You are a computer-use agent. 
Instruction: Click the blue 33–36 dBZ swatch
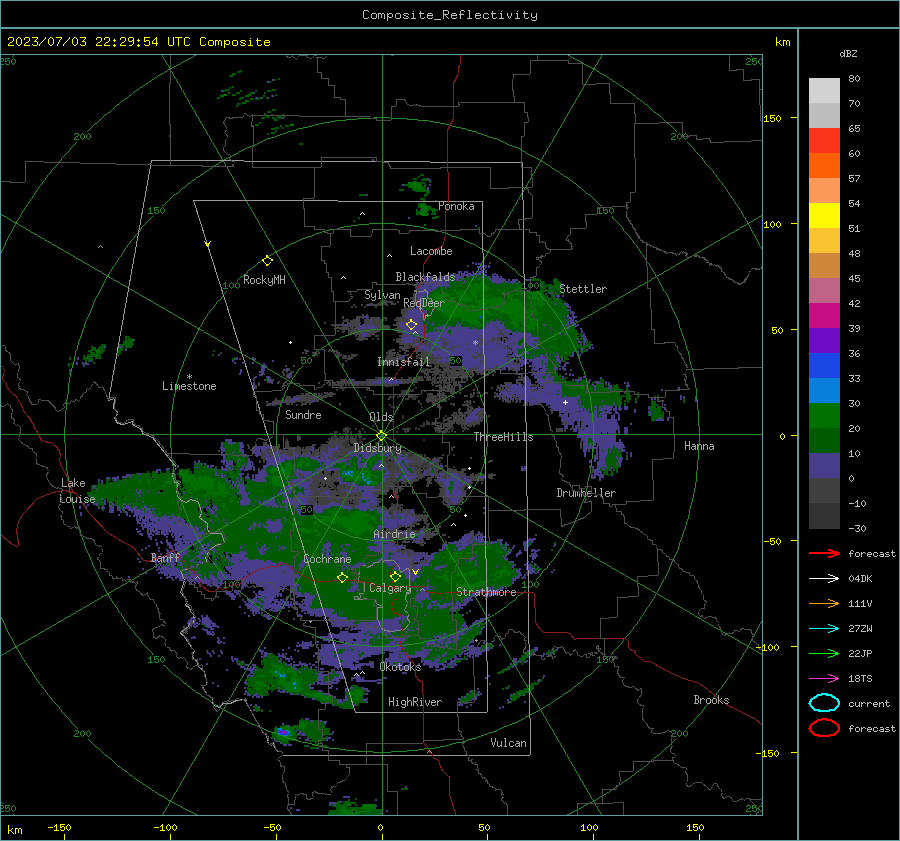(824, 366)
